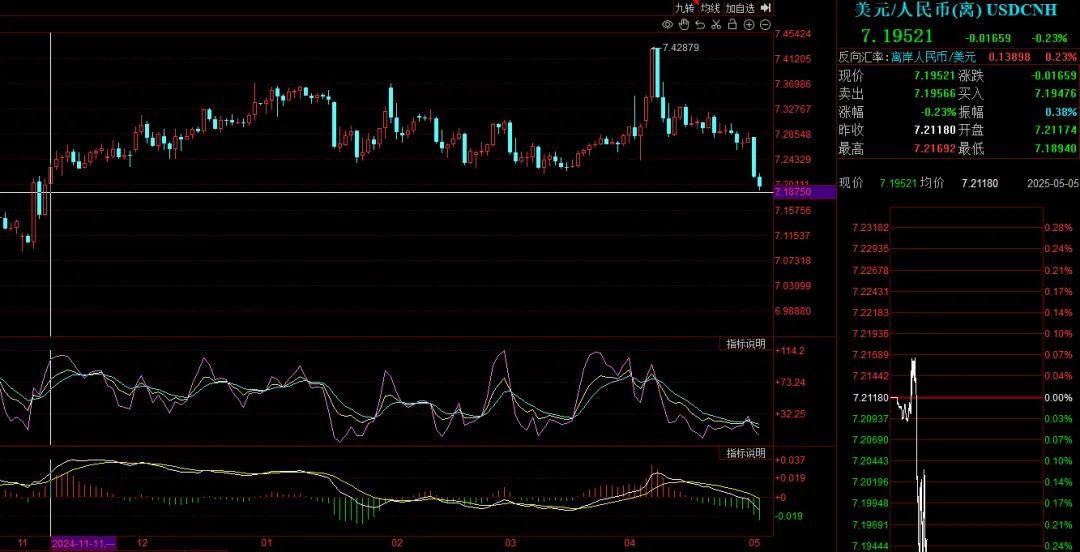Viewport: 1080px width, 552px height.
Task: Open 指标说明 for the KDJ panel
Action: pos(745,344)
